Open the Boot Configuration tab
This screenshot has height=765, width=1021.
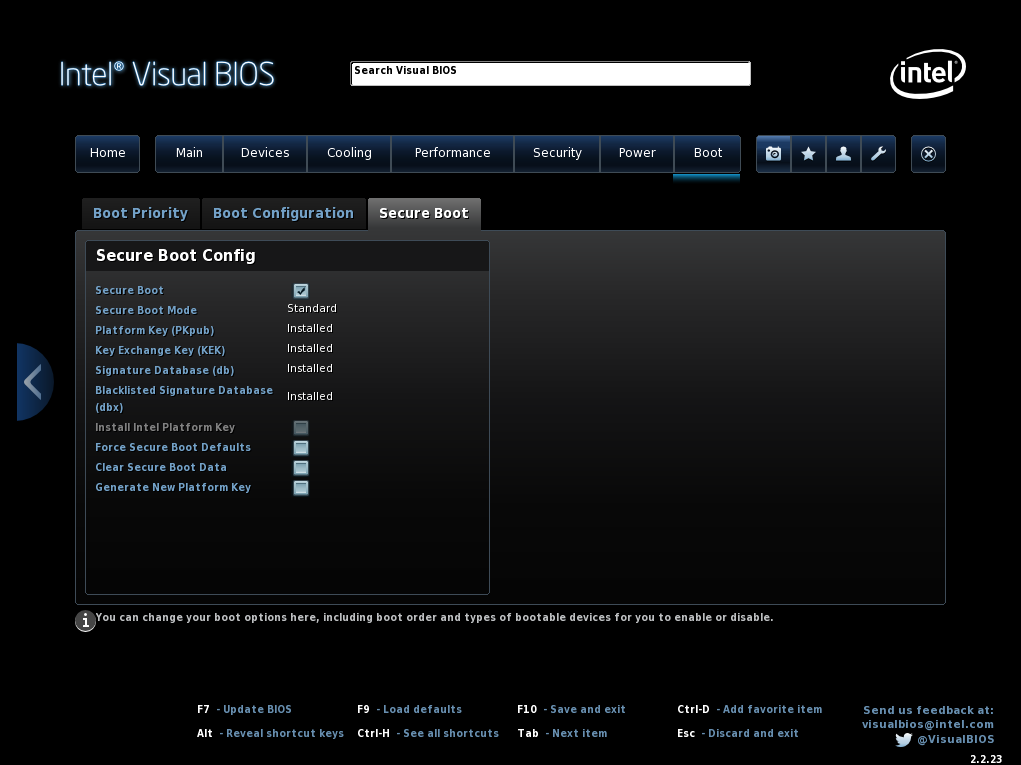283,213
